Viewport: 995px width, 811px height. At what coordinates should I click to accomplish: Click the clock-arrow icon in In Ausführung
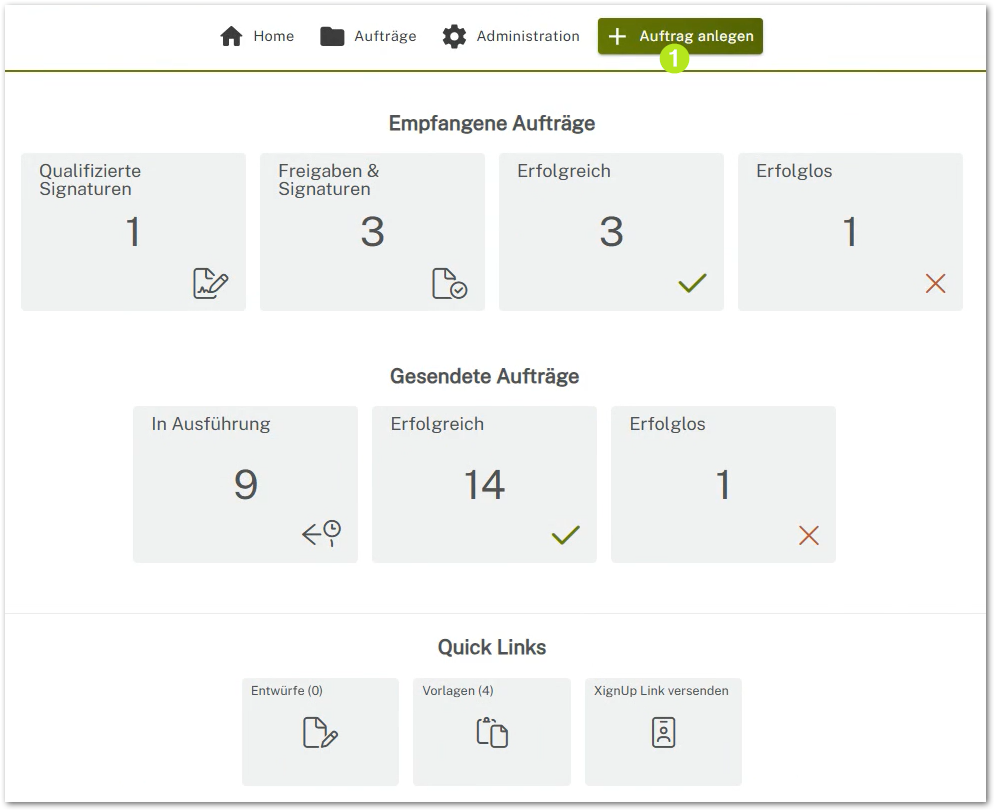pos(322,534)
